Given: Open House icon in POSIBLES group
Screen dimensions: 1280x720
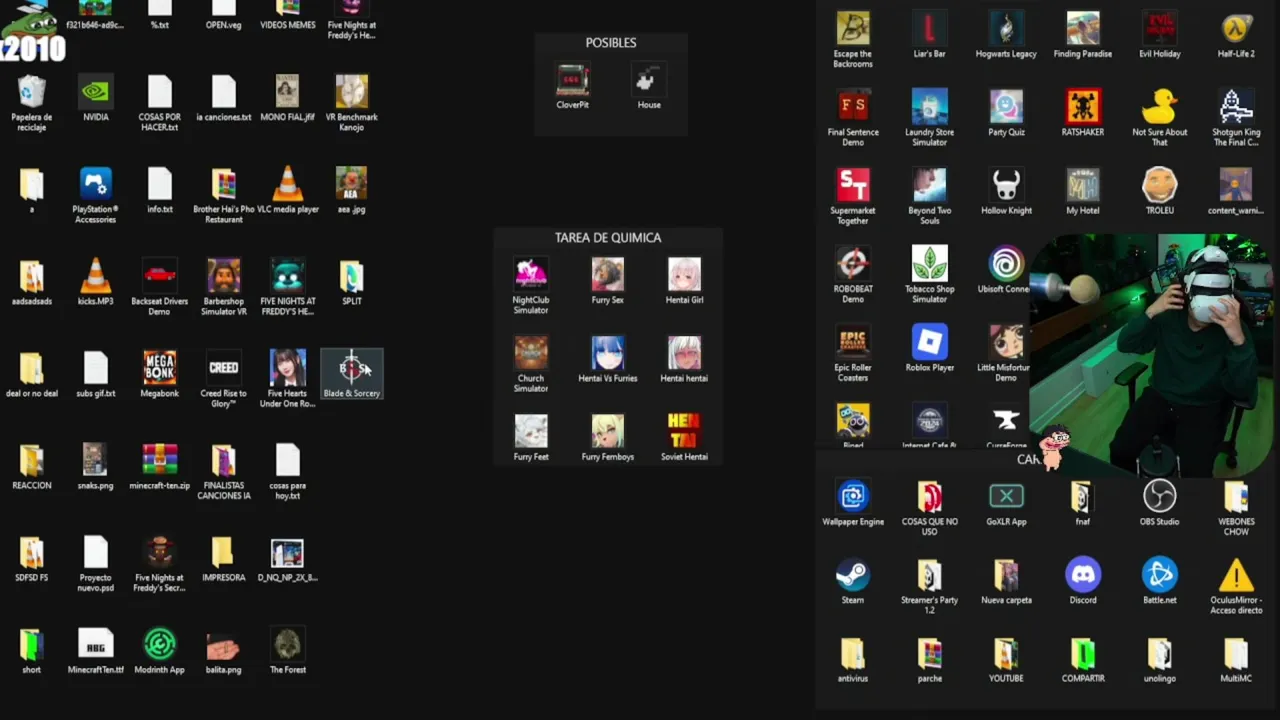Looking at the screenshot, I should point(649,79).
